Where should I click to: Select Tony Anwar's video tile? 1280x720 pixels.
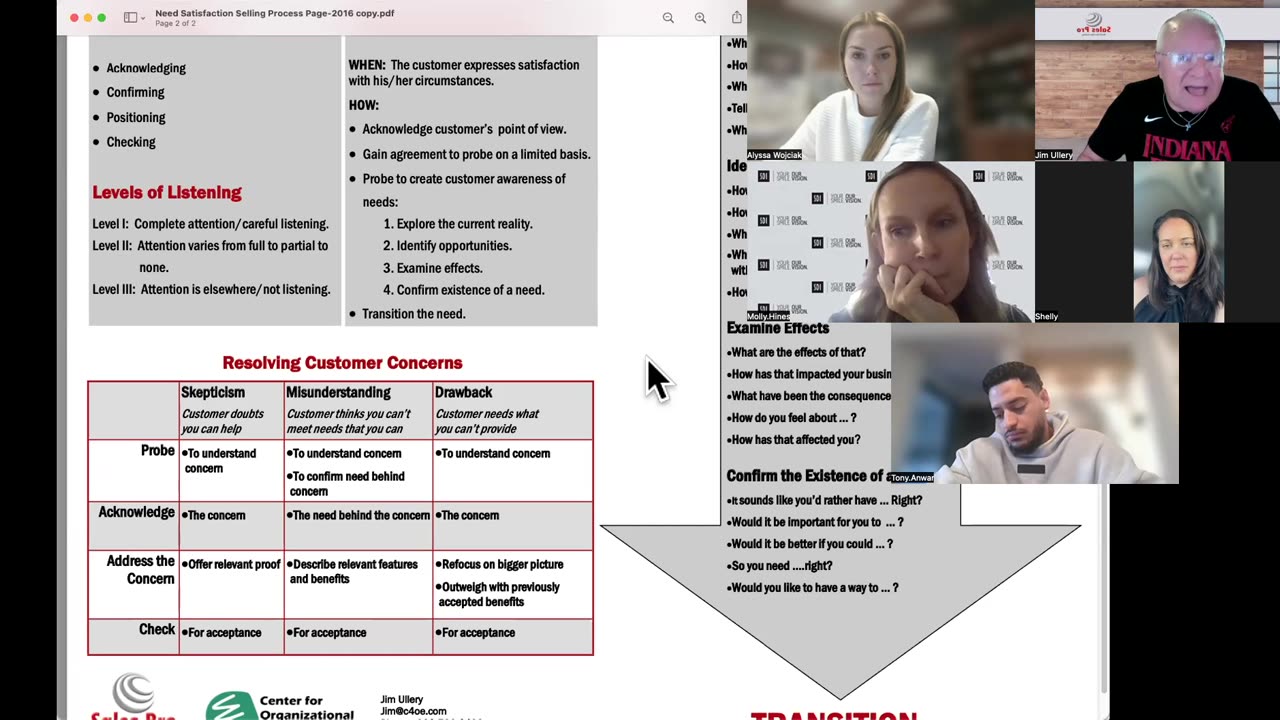tap(1034, 403)
